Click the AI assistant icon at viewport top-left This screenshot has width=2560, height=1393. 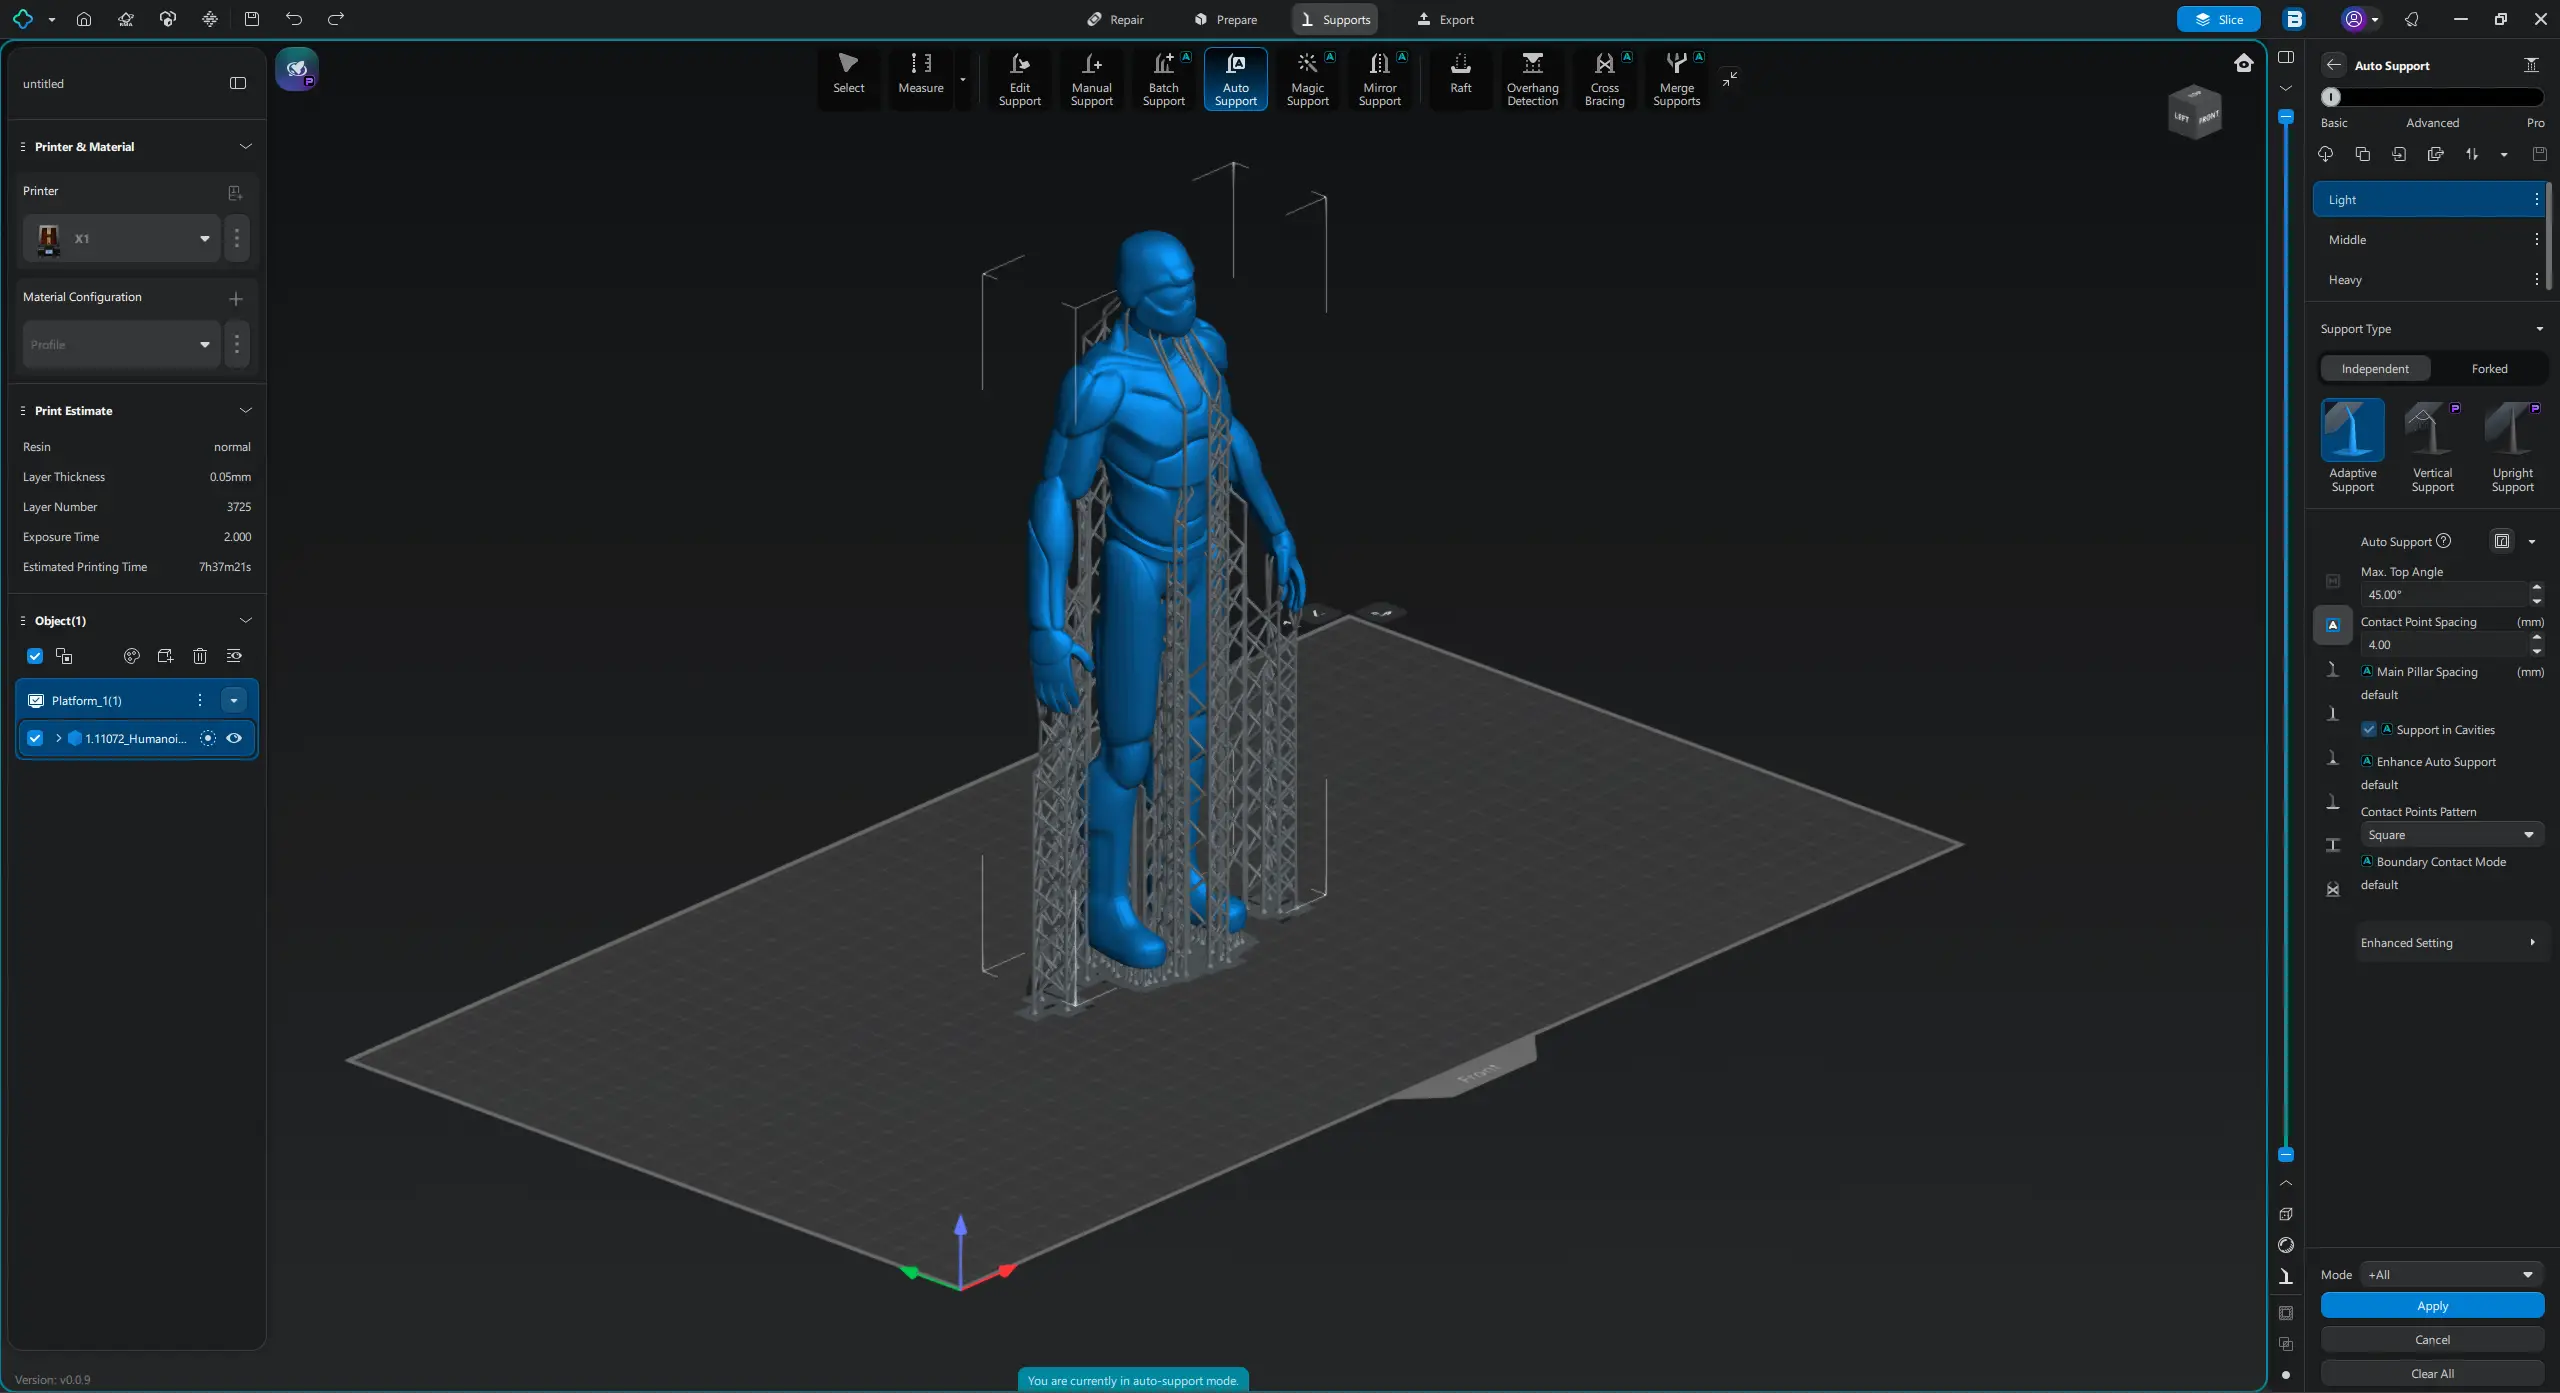tap(297, 69)
